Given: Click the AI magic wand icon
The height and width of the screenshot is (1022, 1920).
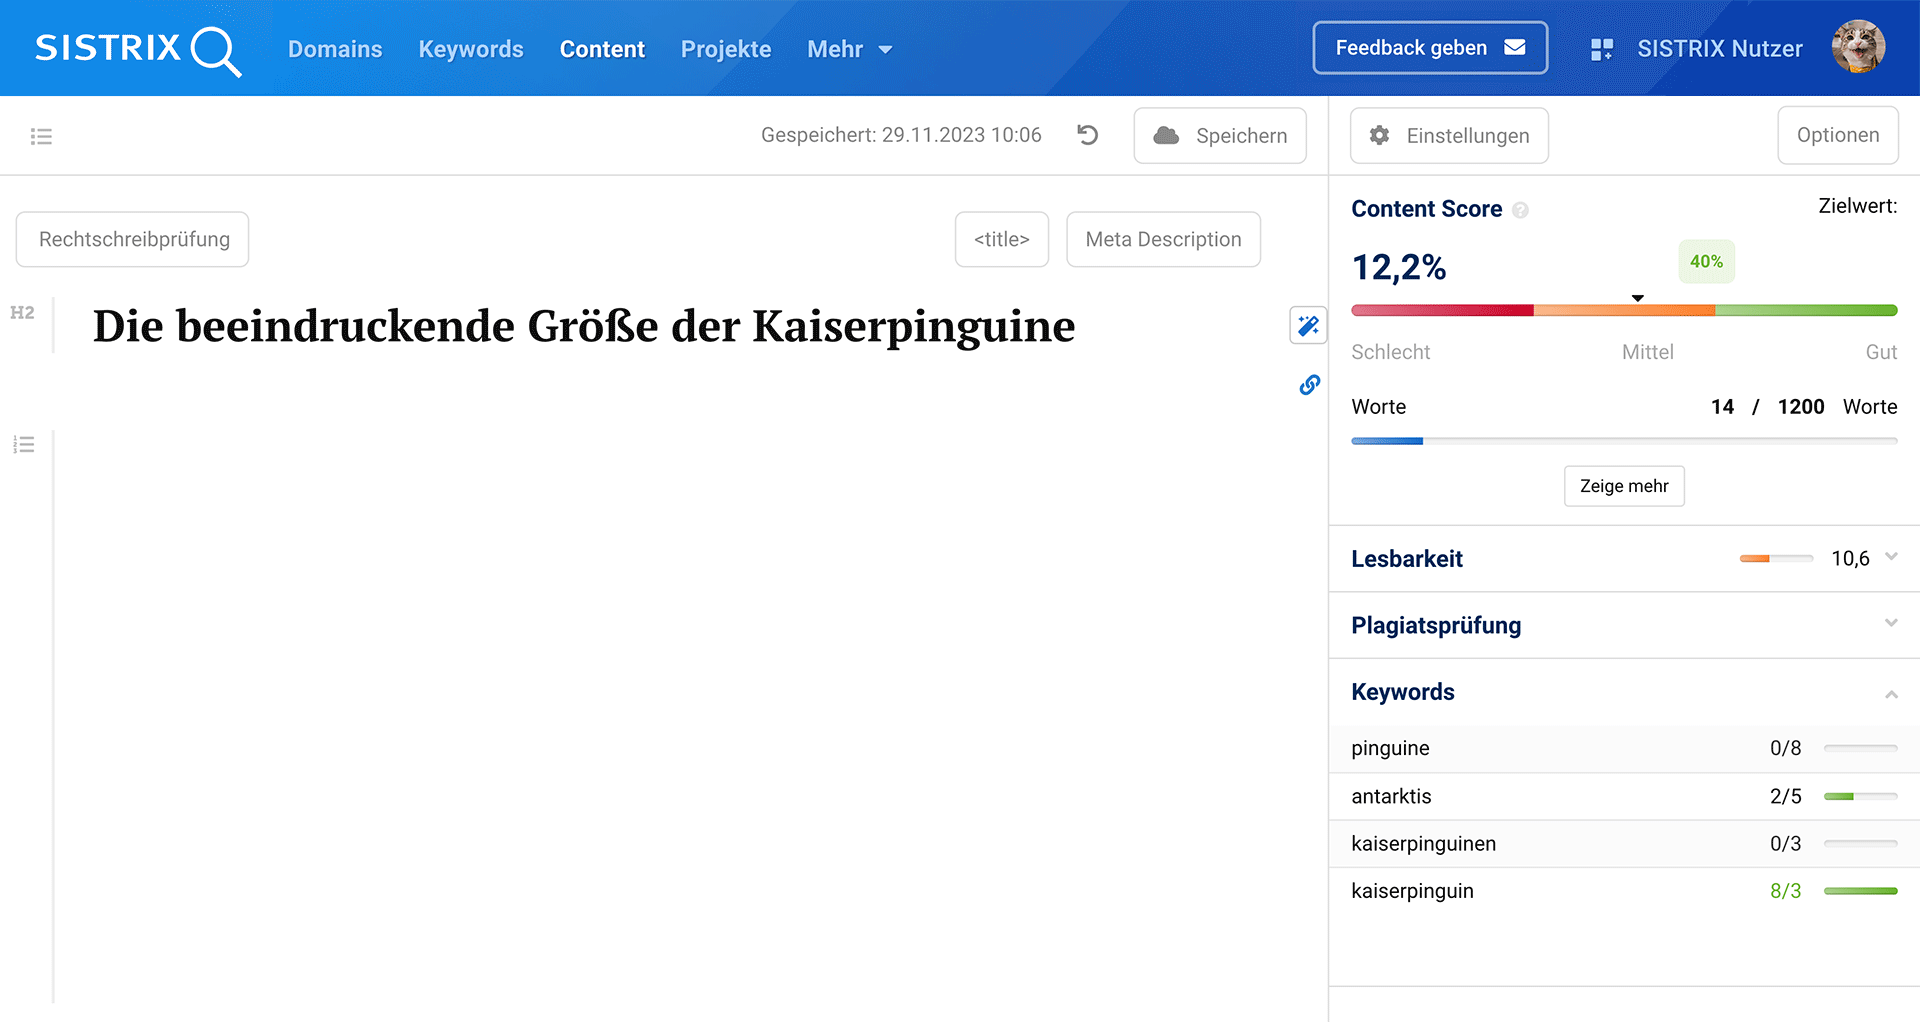Looking at the screenshot, I should tap(1308, 326).
